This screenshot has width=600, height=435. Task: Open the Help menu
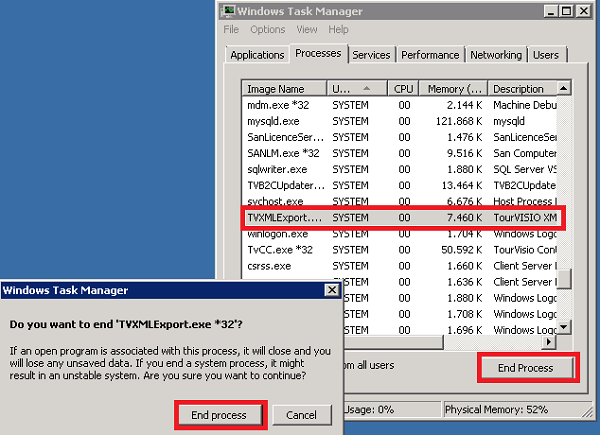[337, 30]
